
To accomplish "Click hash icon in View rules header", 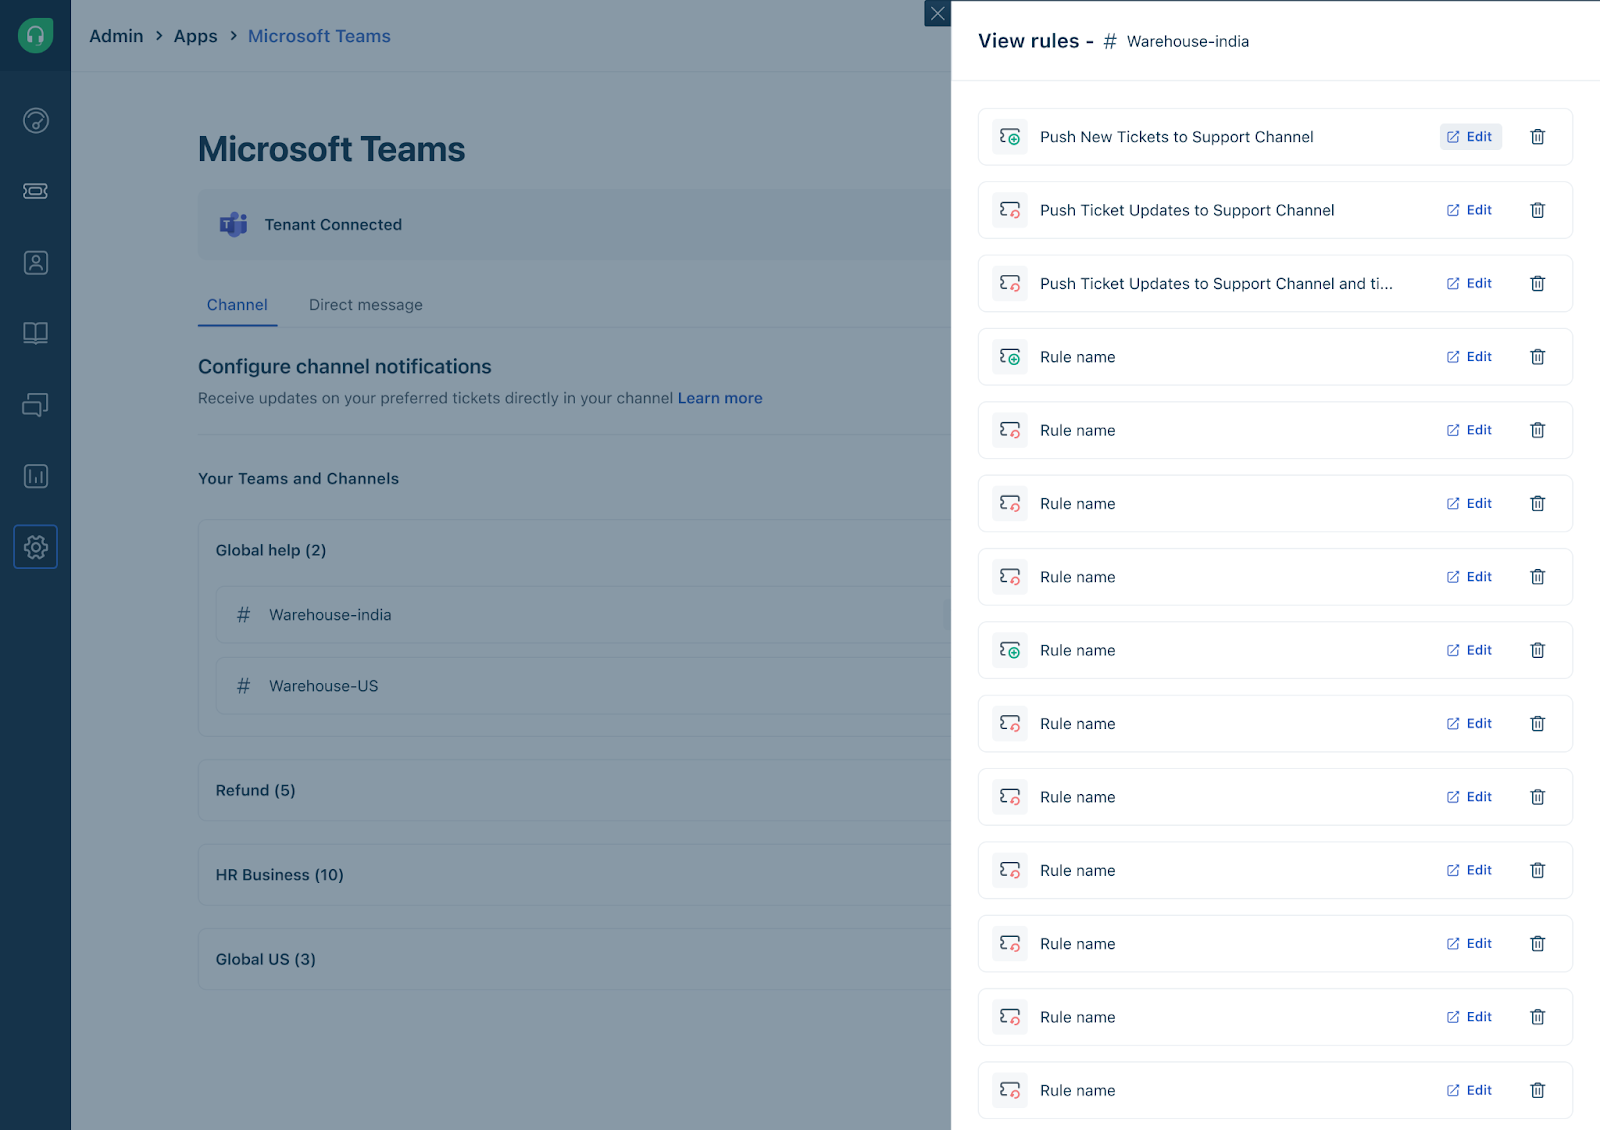I will click(1110, 42).
